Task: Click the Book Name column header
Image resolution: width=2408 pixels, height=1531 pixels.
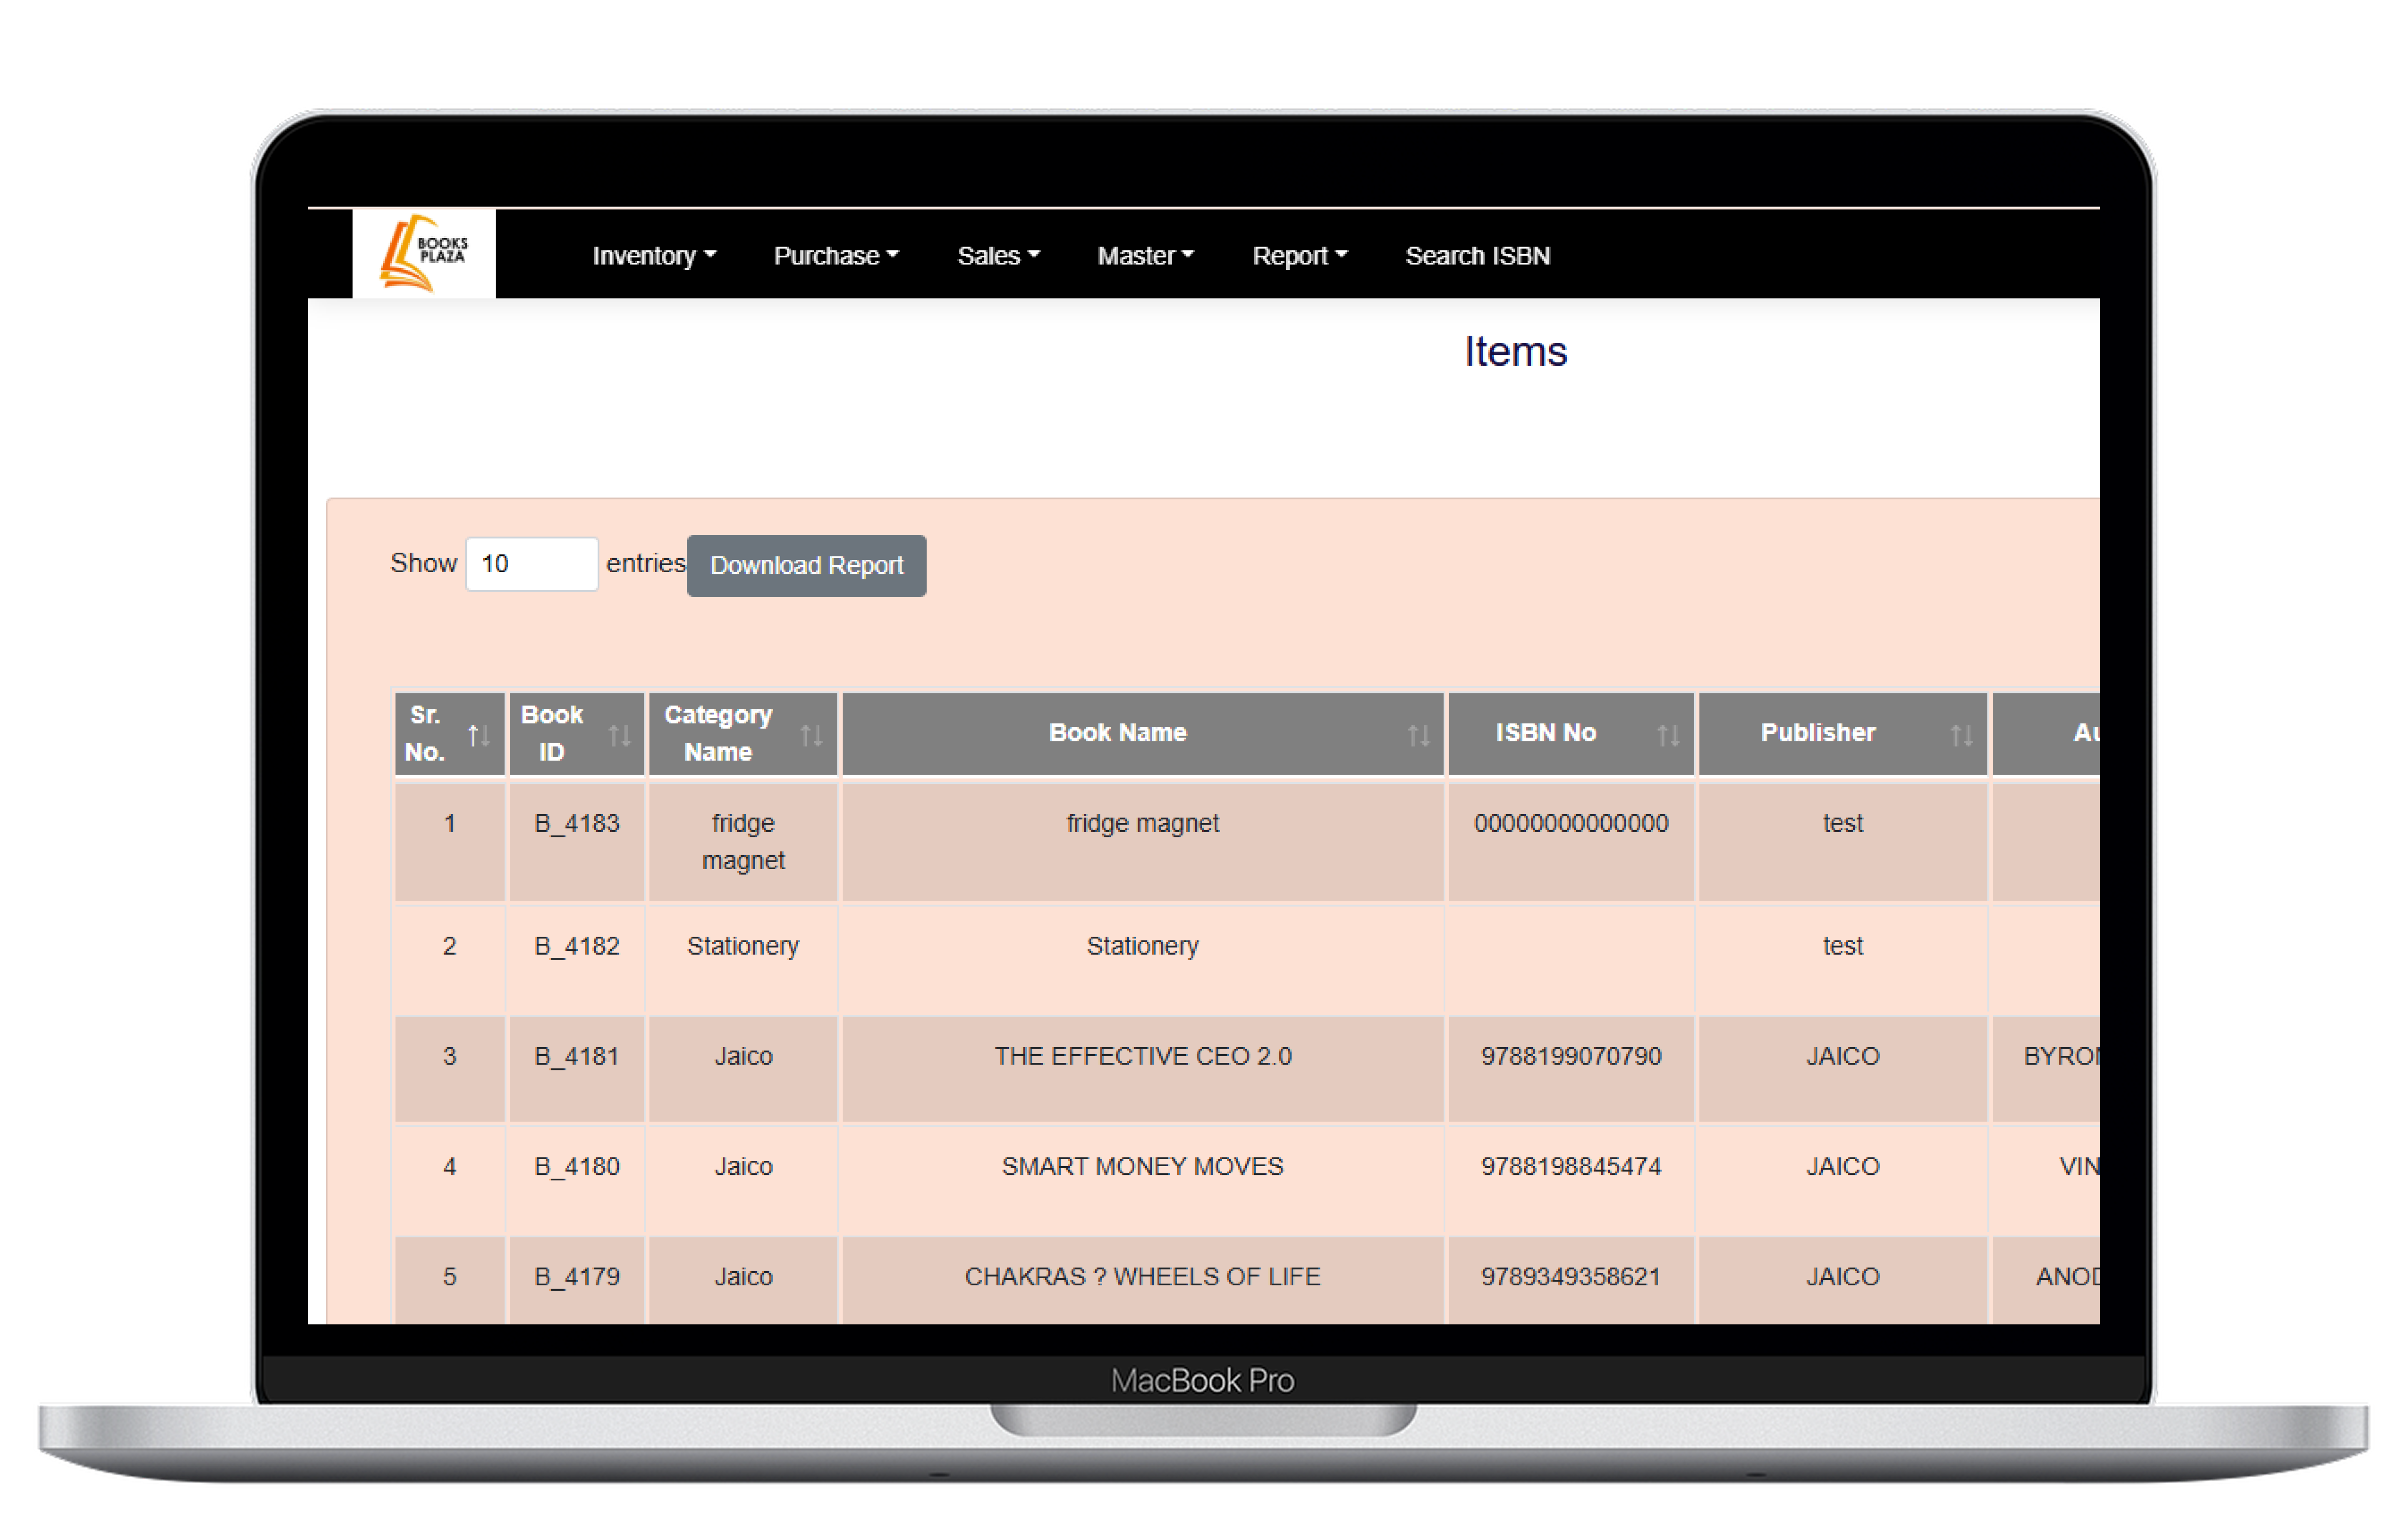Action: (1143, 733)
